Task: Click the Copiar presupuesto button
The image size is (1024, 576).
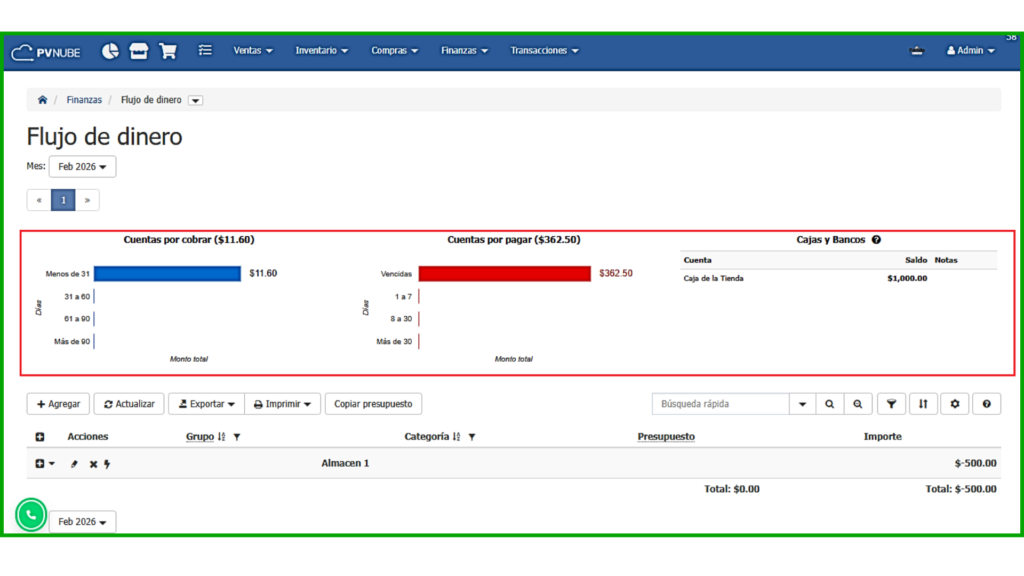Action: click(374, 404)
